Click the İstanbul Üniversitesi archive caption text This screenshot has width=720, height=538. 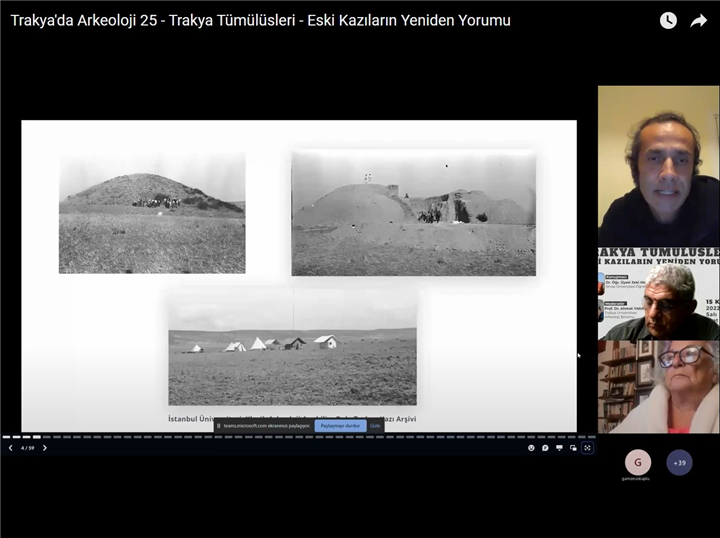click(x=292, y=419)
